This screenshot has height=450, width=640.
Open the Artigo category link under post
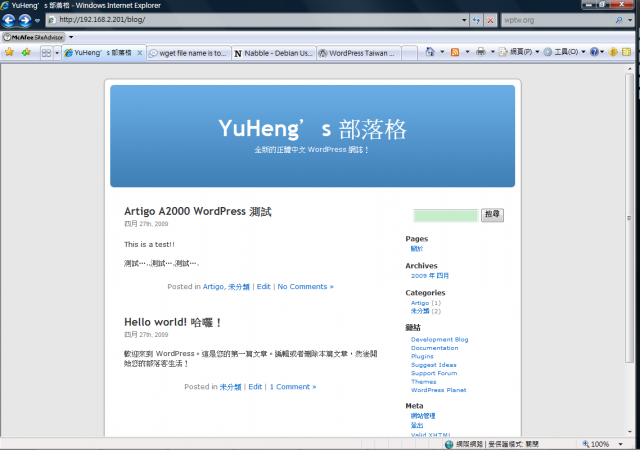pyautogui.click(x=213, y=287)
